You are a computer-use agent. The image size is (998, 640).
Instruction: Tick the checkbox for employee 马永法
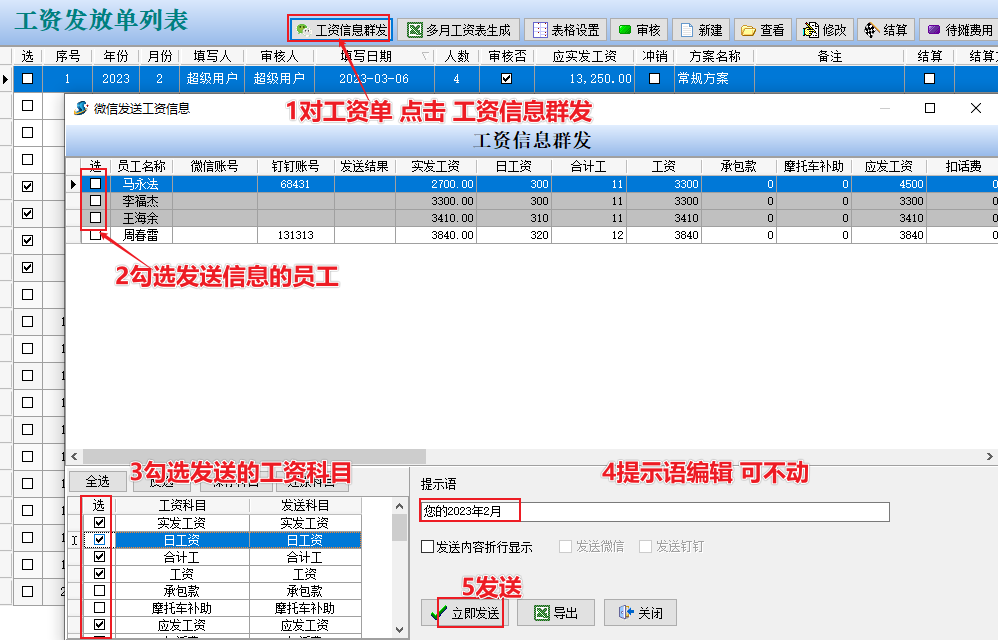click(x=96, y=184)
